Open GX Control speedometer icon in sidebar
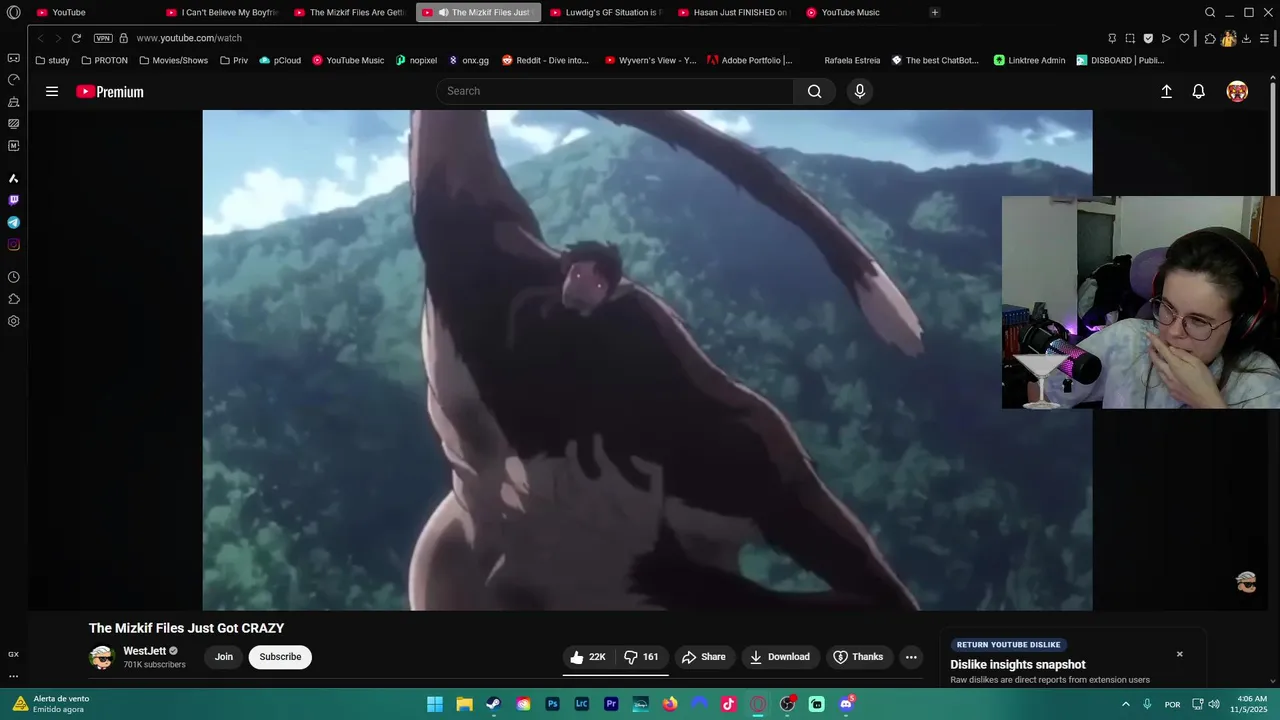The image size is (1280, 720). click(x=13, y=80)
